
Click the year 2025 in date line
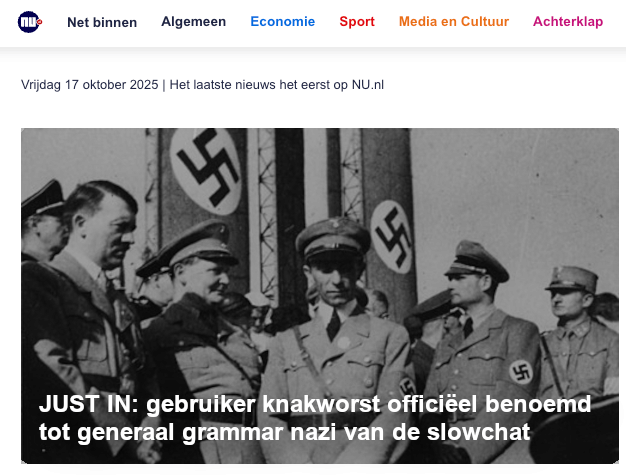pos(144,85)
